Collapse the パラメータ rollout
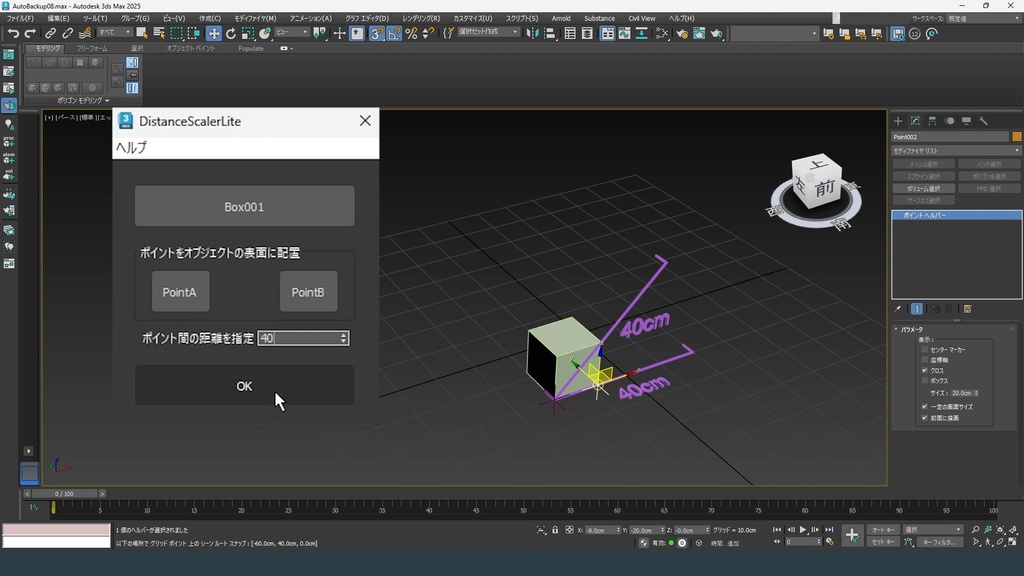The width and height of the screenshot is (1024, 576). (x=912, y=329)
